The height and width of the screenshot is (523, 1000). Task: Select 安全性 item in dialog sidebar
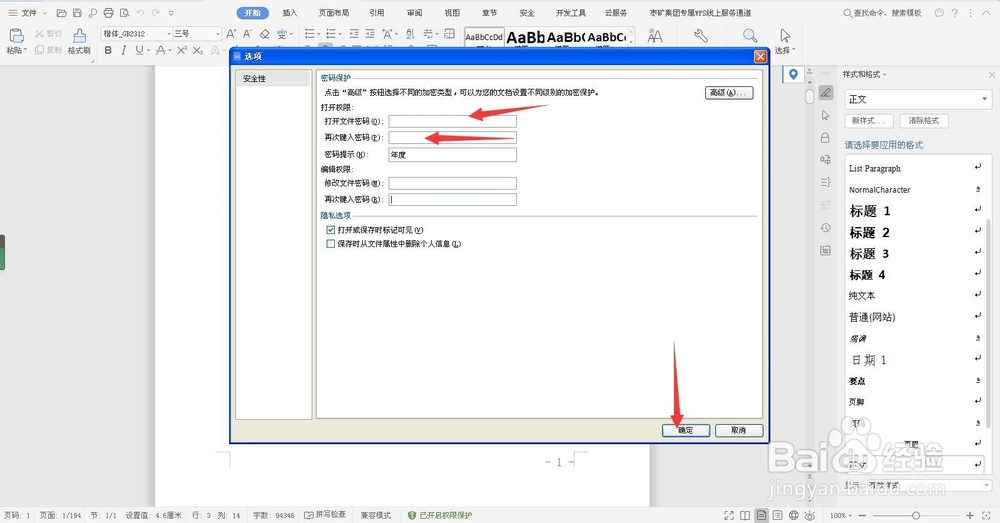point(273,78)
